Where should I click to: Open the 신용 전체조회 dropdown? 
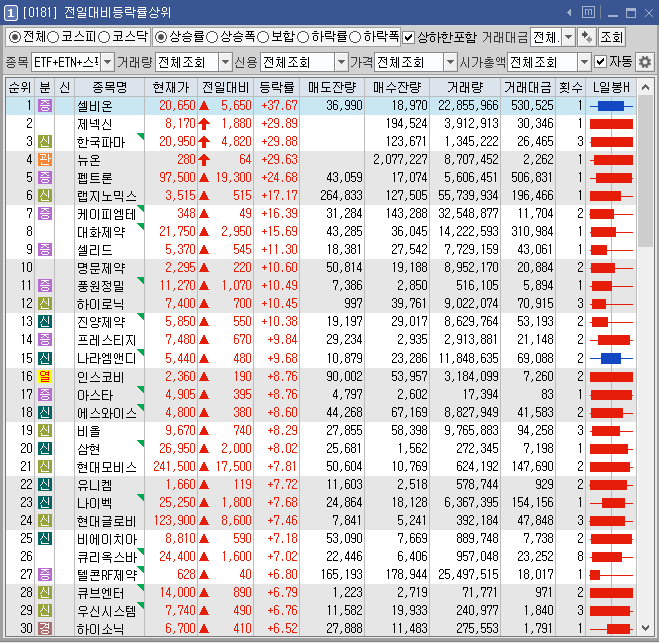(341, 62)
